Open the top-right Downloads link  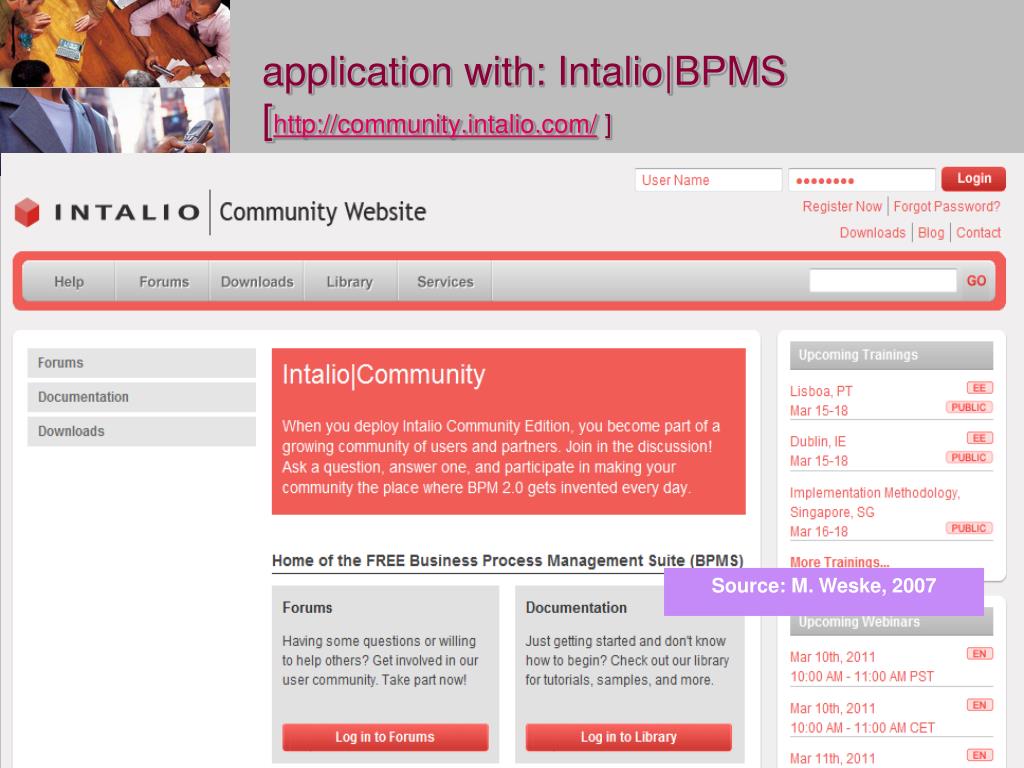pyautogui.click(x=872, y=232)
